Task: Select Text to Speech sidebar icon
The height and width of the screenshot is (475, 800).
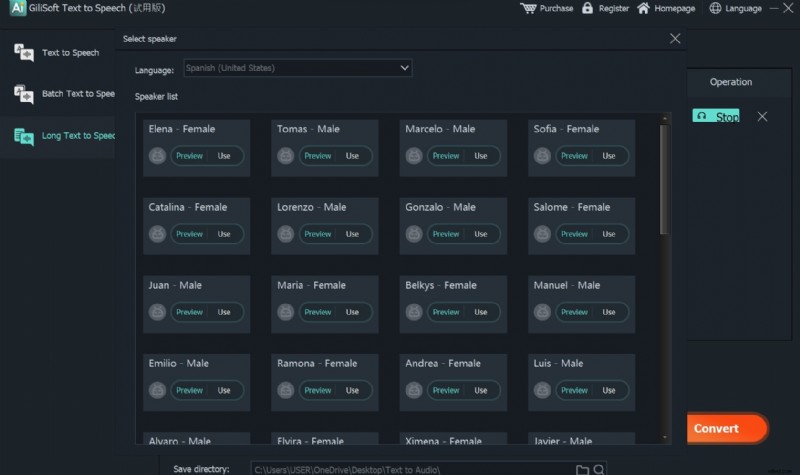Action: point(24,53)
